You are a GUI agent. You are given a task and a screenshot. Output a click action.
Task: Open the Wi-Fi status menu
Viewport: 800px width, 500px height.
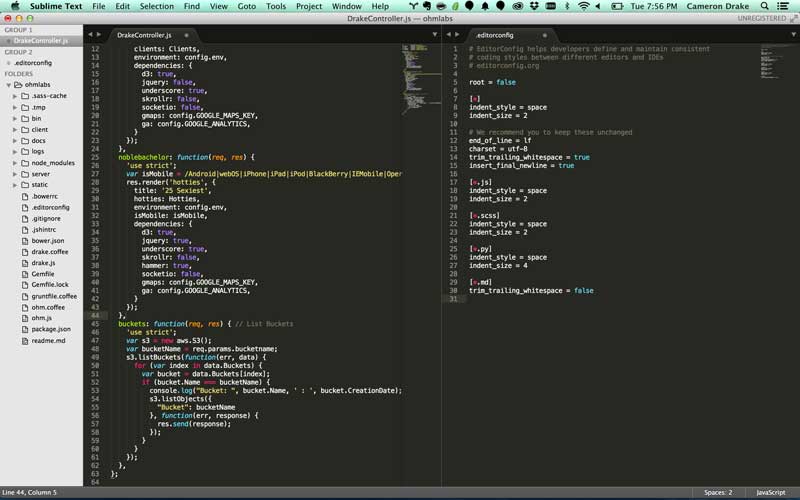583,6
